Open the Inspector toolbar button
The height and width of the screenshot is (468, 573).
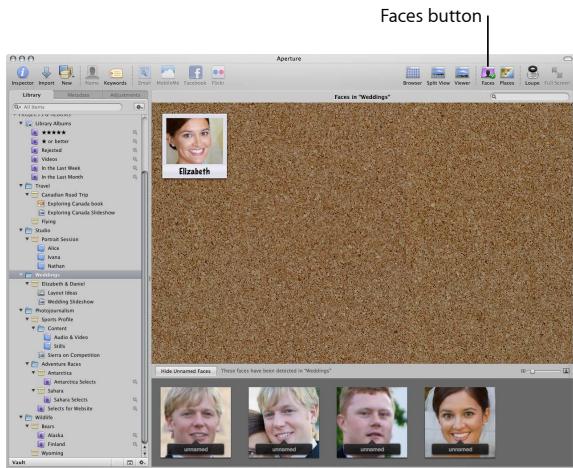22,76
